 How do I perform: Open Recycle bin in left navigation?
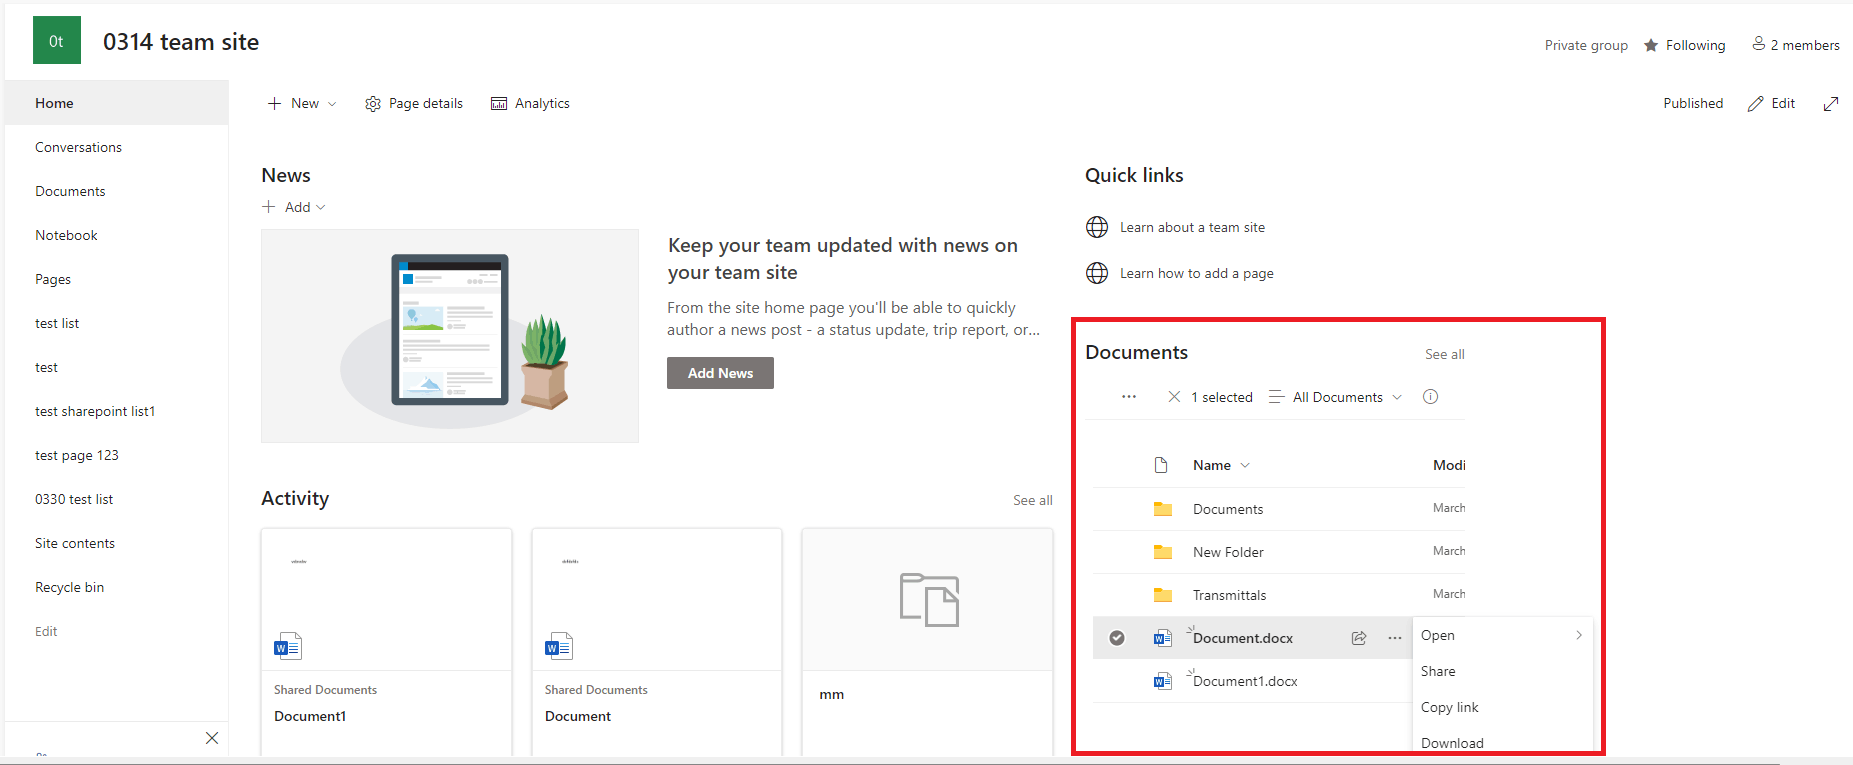click(69, 587)
